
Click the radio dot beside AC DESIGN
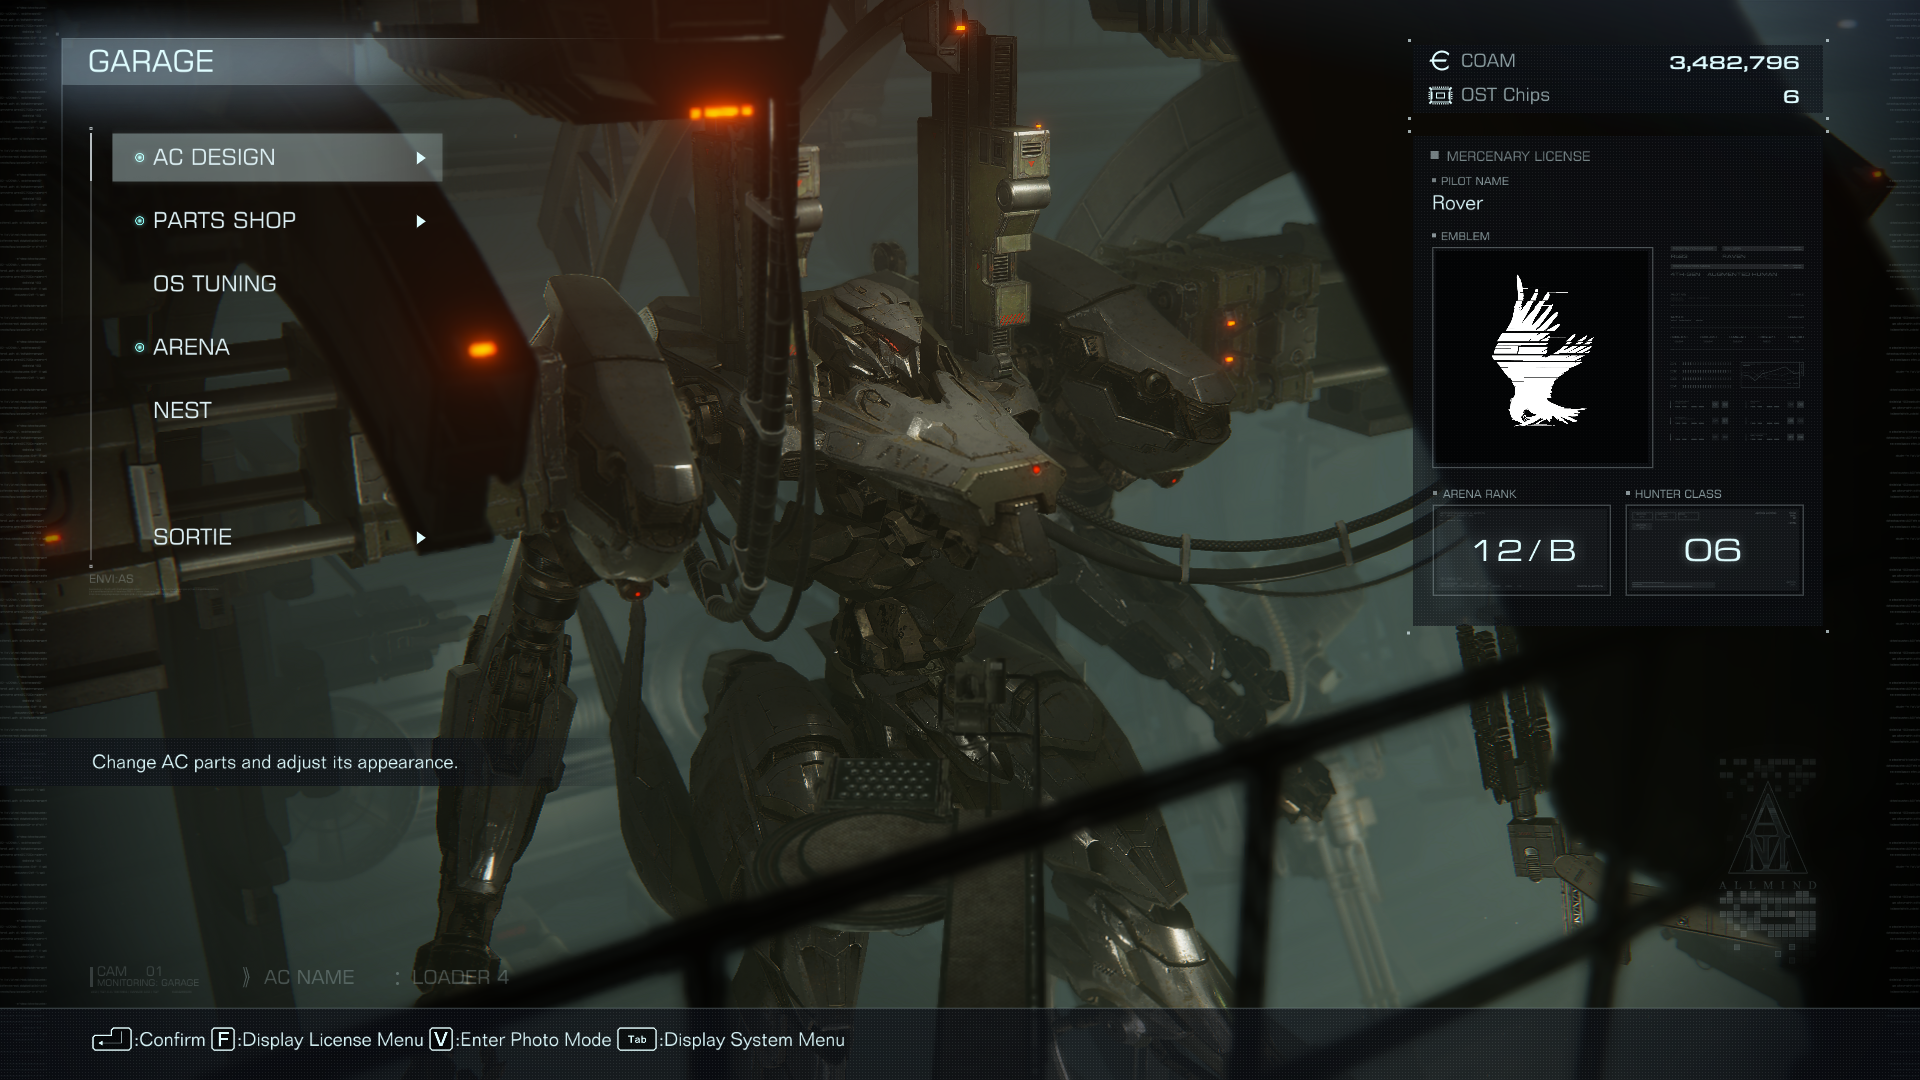(140, 158)
